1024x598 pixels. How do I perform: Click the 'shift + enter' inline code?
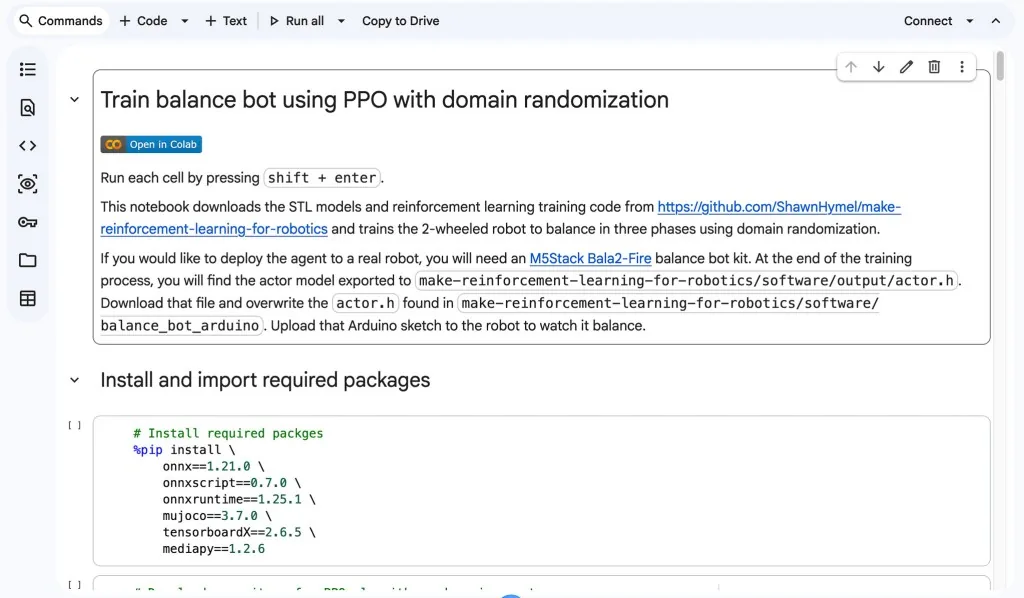(322, 178)
